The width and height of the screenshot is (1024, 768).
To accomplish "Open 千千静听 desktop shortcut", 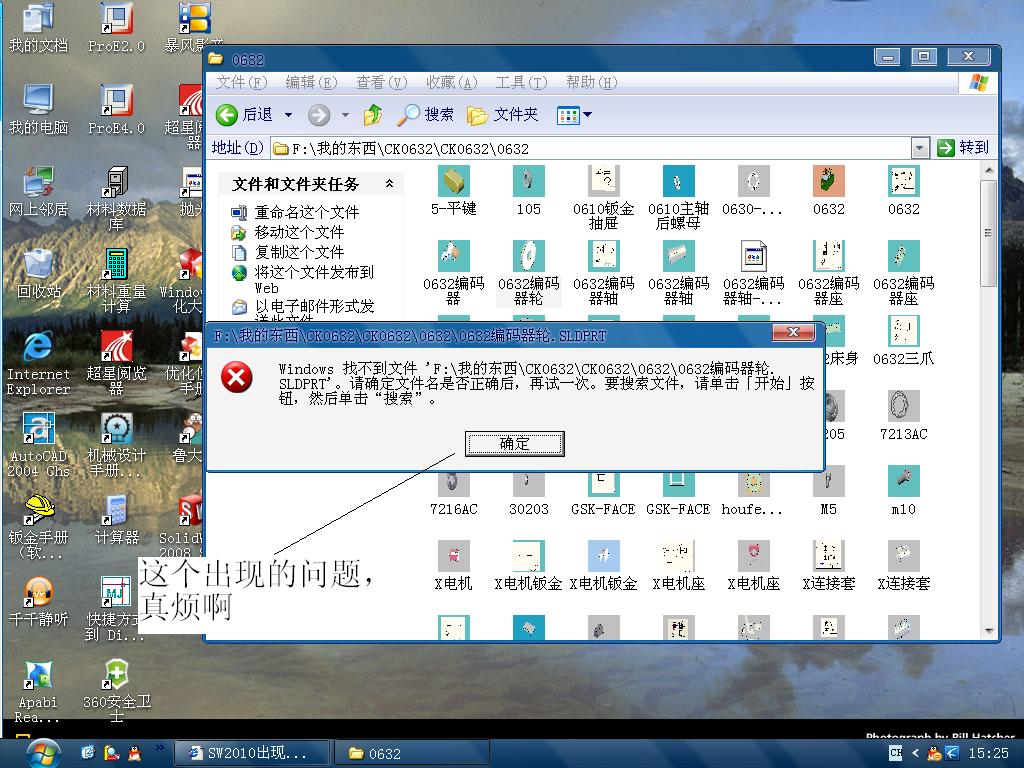I will point(38,601).
